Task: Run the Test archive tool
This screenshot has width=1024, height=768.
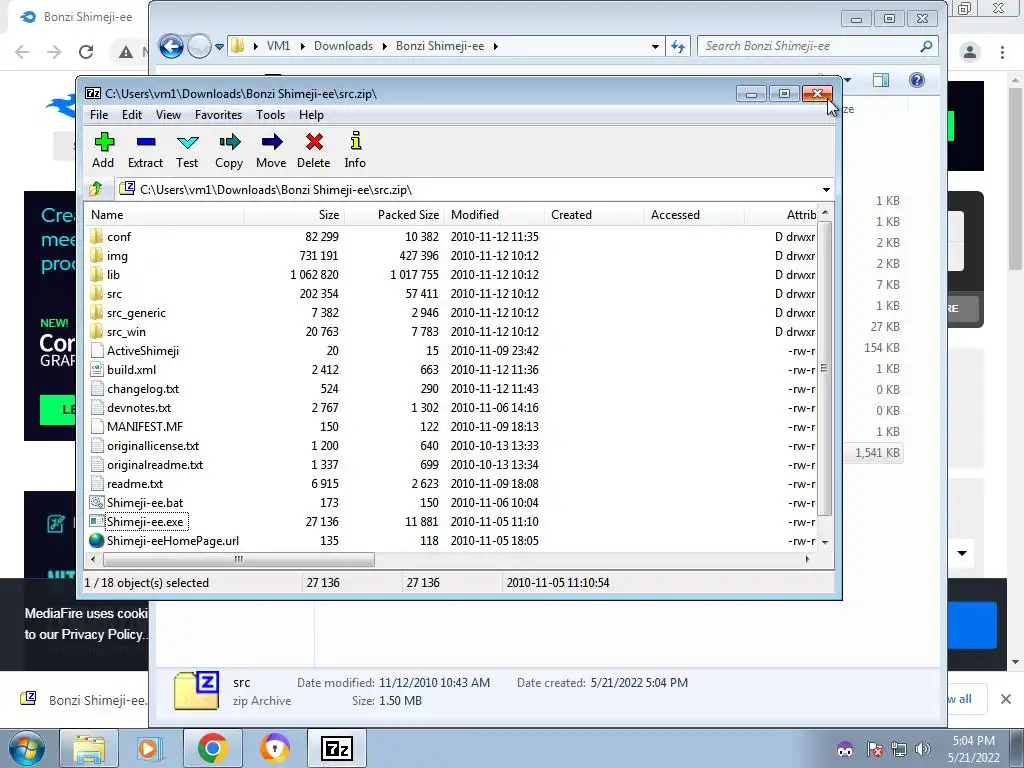Action: click(187, 150)
